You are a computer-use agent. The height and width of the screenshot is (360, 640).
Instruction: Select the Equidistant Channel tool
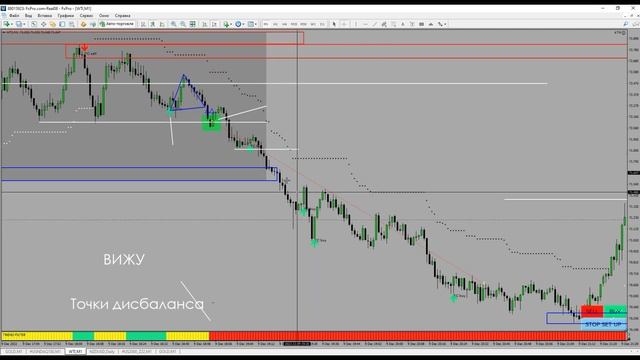[384, 24]
